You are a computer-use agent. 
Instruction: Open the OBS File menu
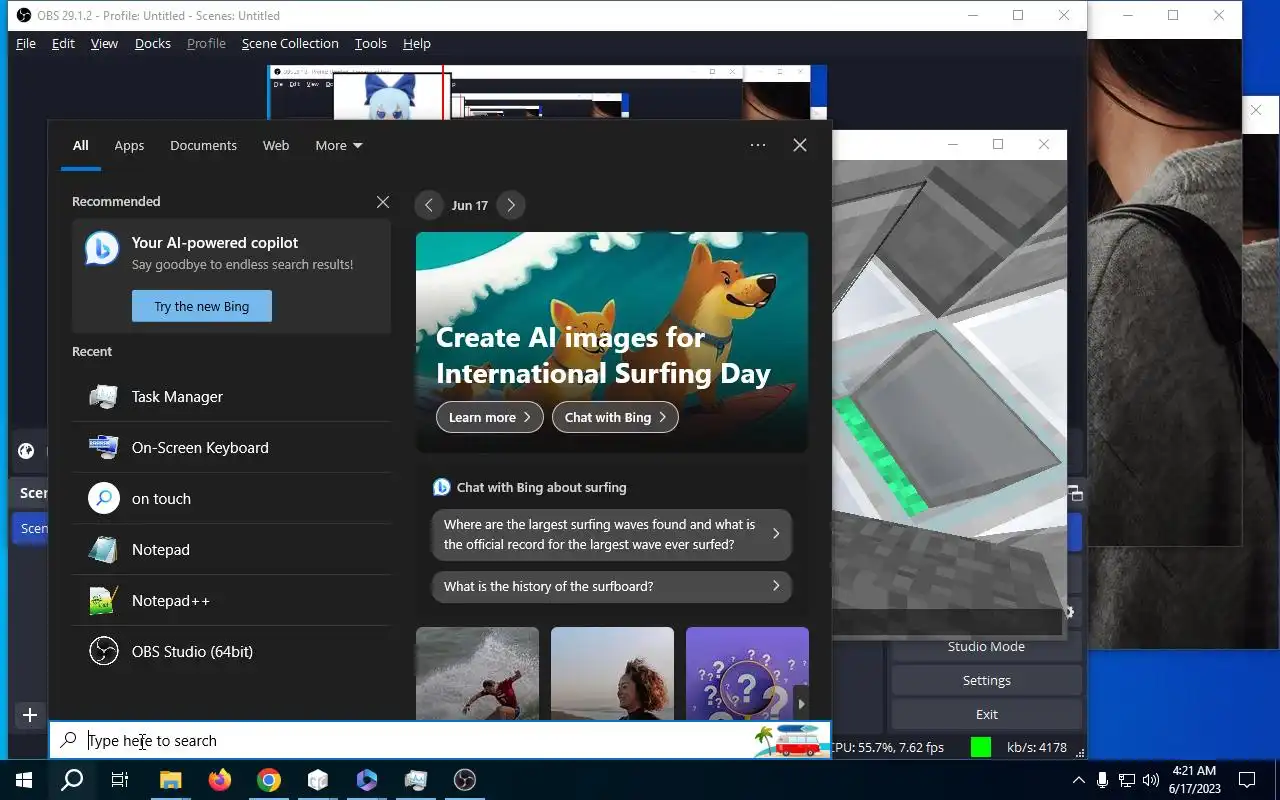coord(26,43)
